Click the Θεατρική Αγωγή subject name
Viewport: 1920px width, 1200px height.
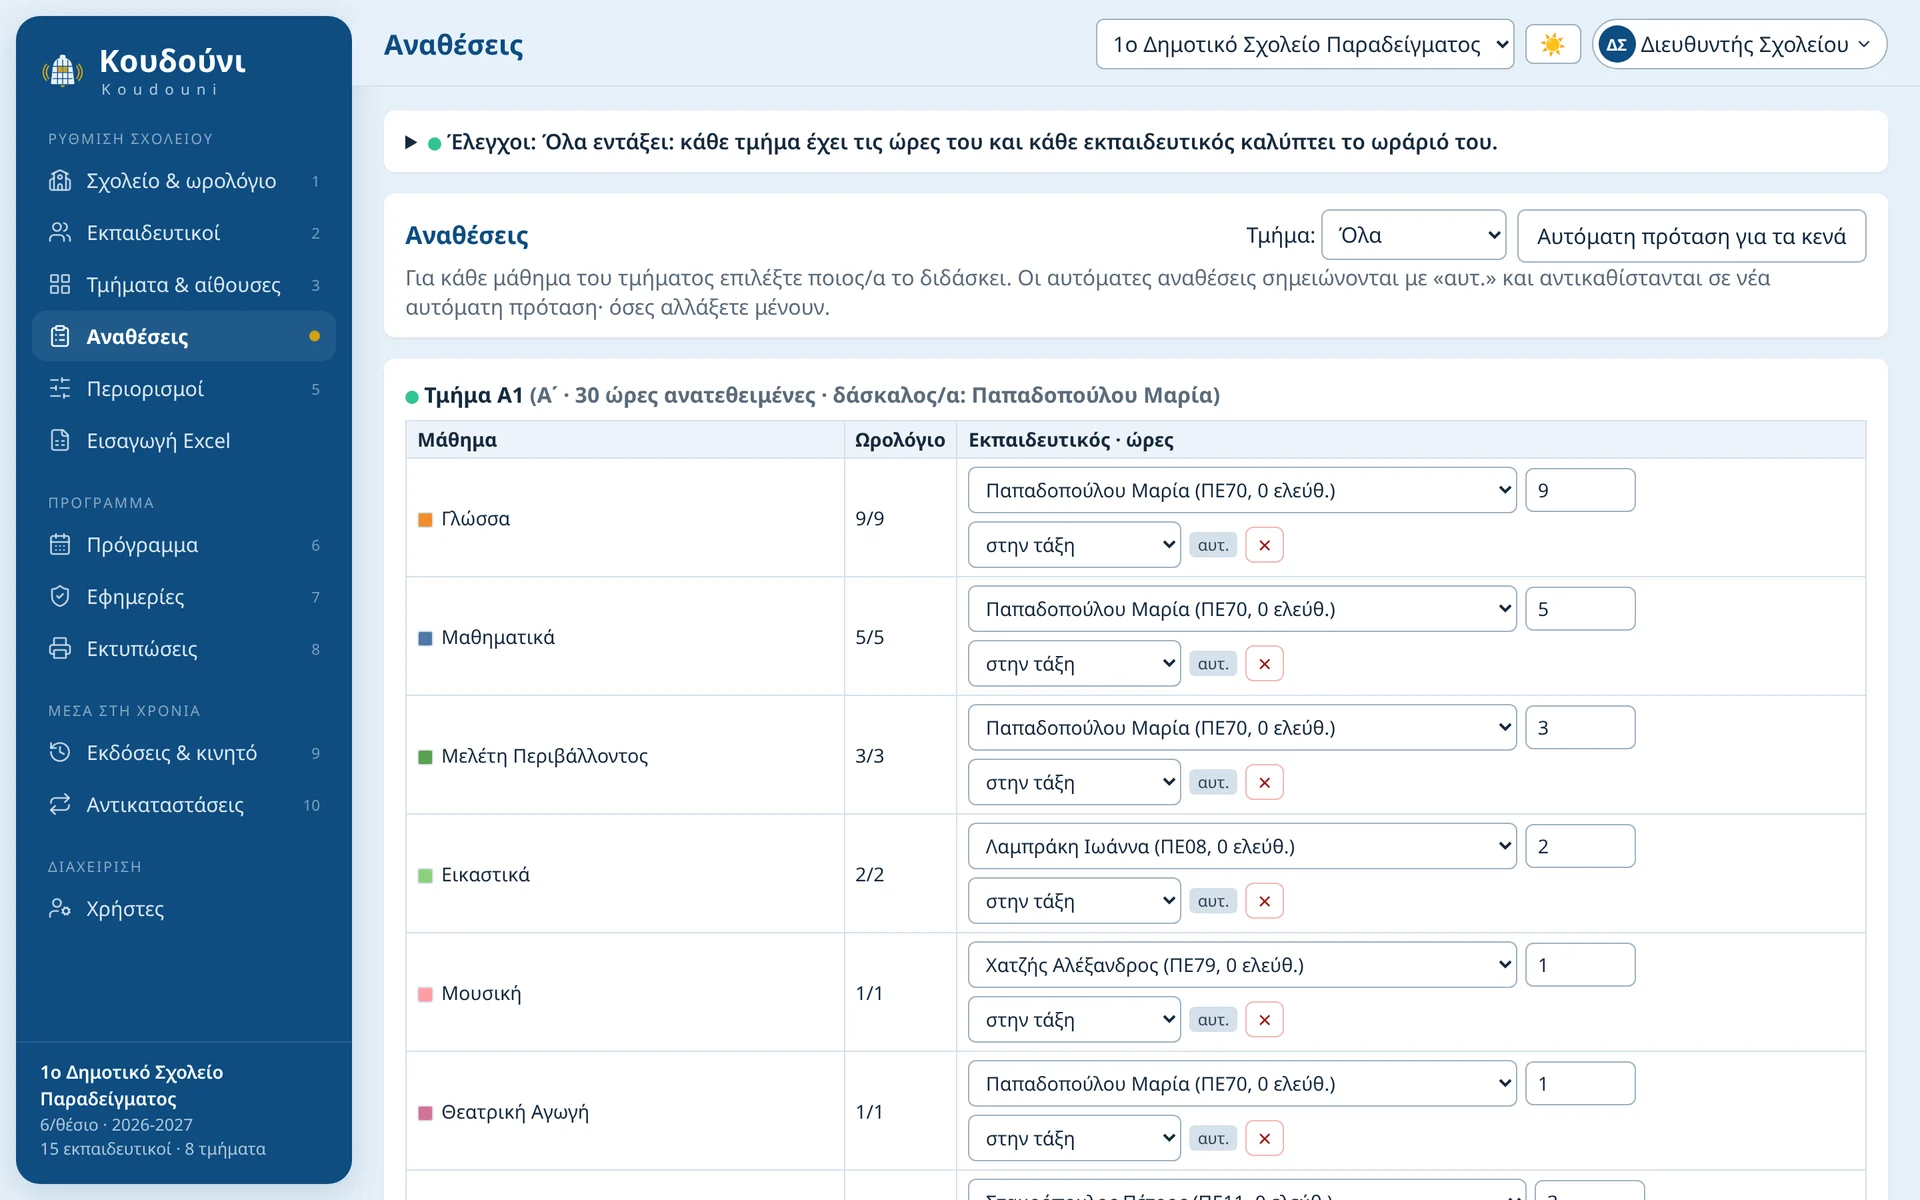[x=515, y=1112]
